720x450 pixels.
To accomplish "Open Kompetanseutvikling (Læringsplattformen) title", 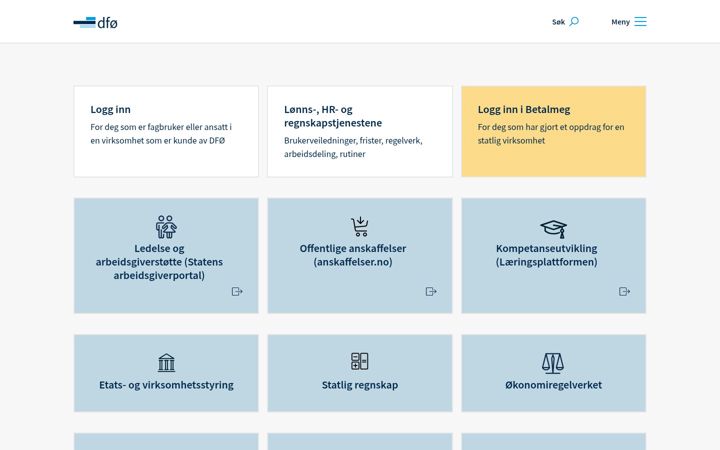I will coord(546,255).
